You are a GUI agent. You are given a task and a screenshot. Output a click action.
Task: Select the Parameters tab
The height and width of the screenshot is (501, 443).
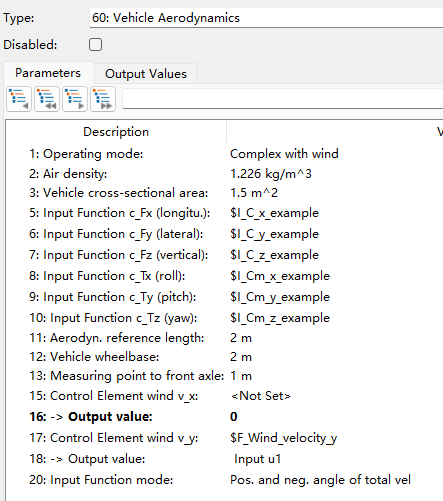click(48, 73)
